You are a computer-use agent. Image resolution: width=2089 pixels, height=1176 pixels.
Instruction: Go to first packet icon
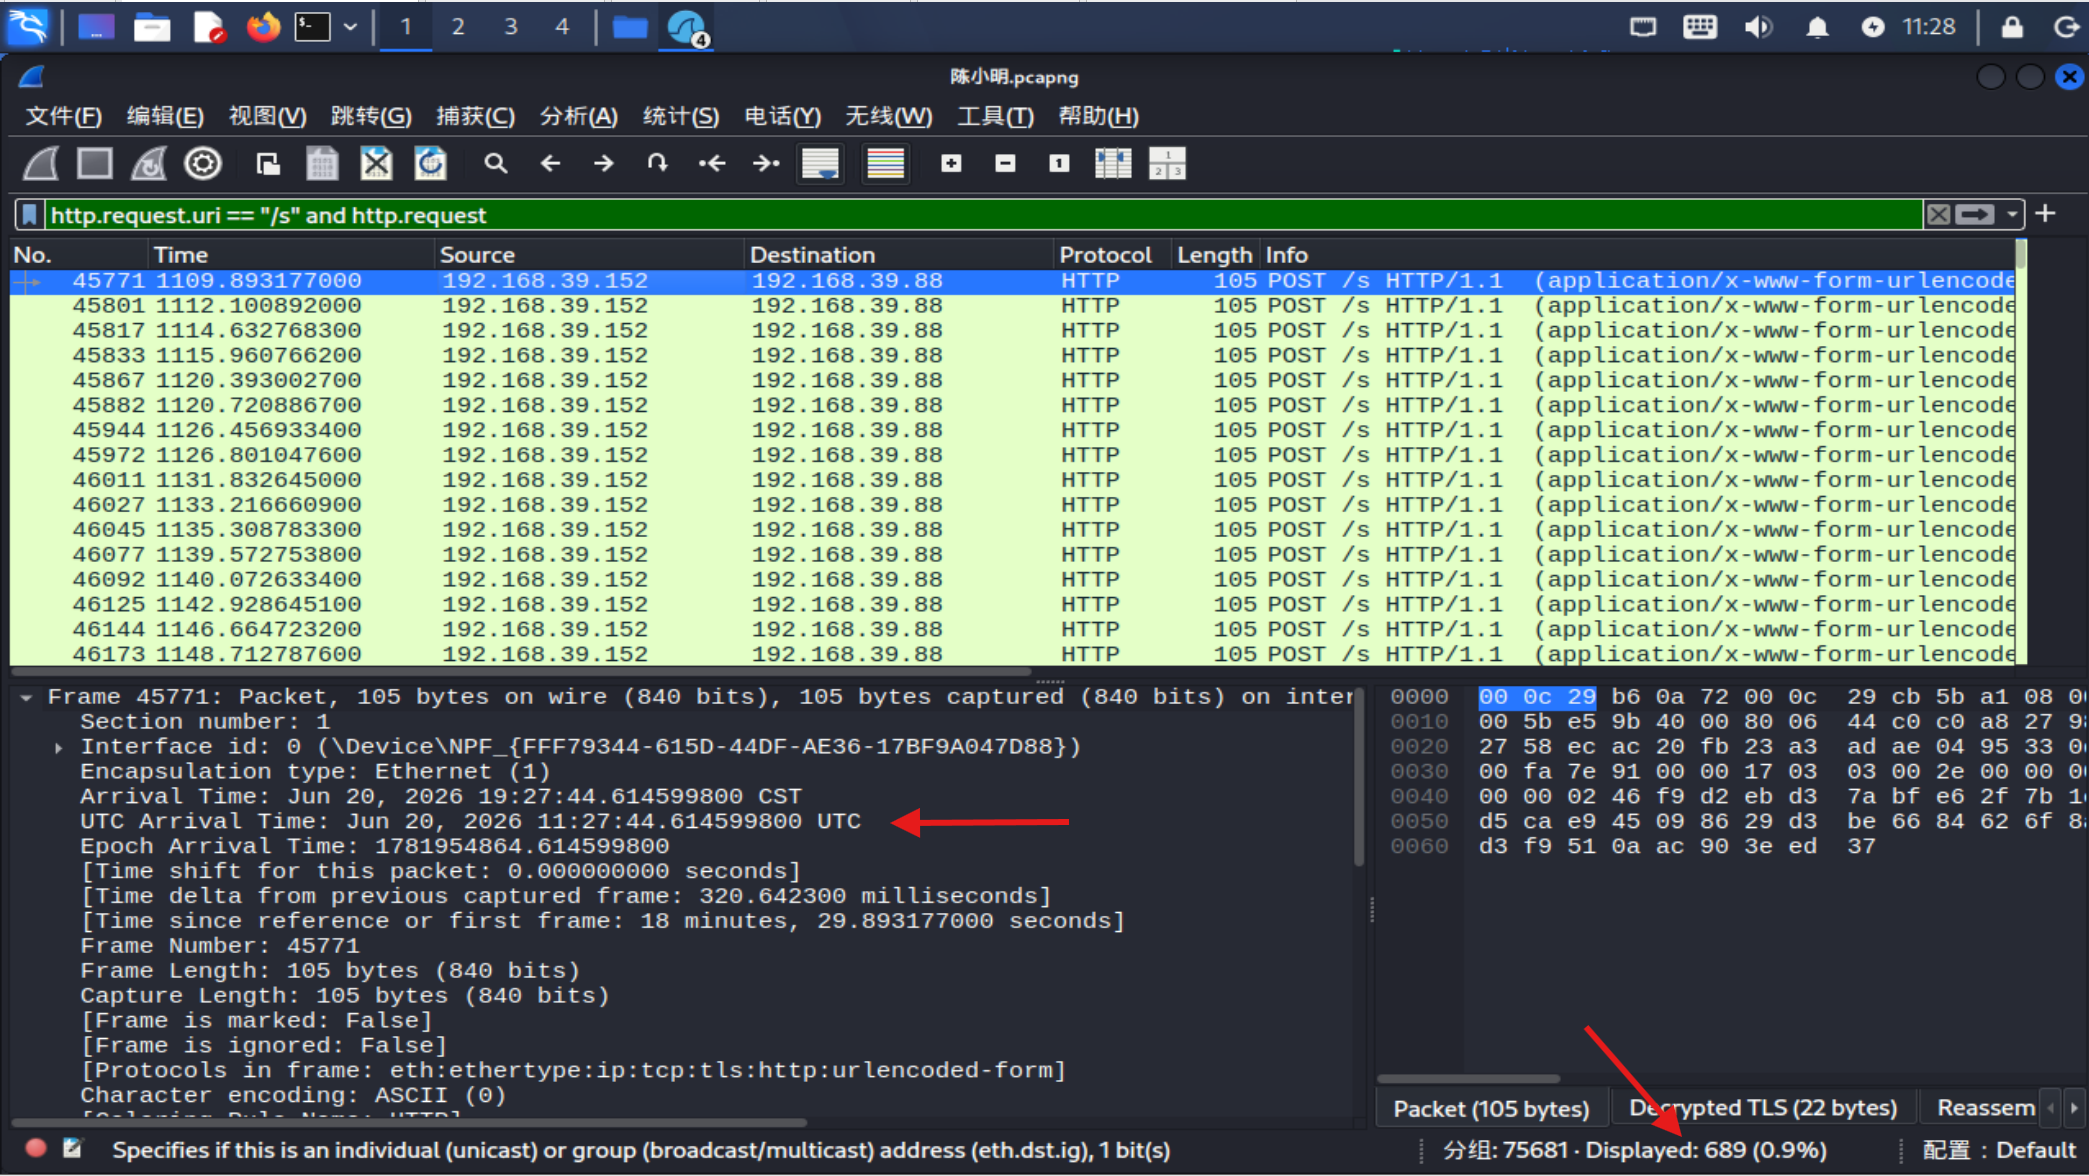[711, 163]
